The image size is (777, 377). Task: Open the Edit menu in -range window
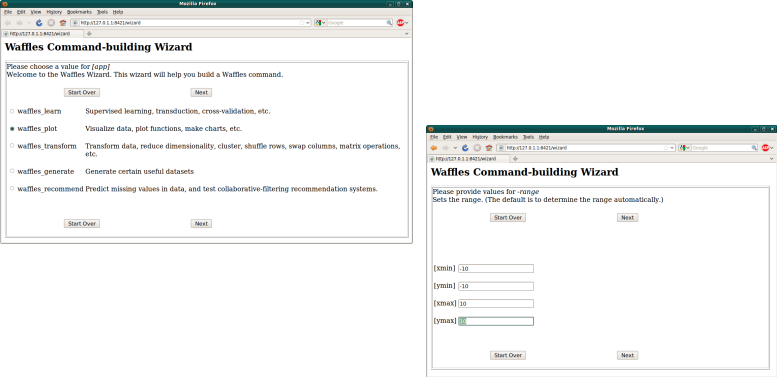coord(447,137)
